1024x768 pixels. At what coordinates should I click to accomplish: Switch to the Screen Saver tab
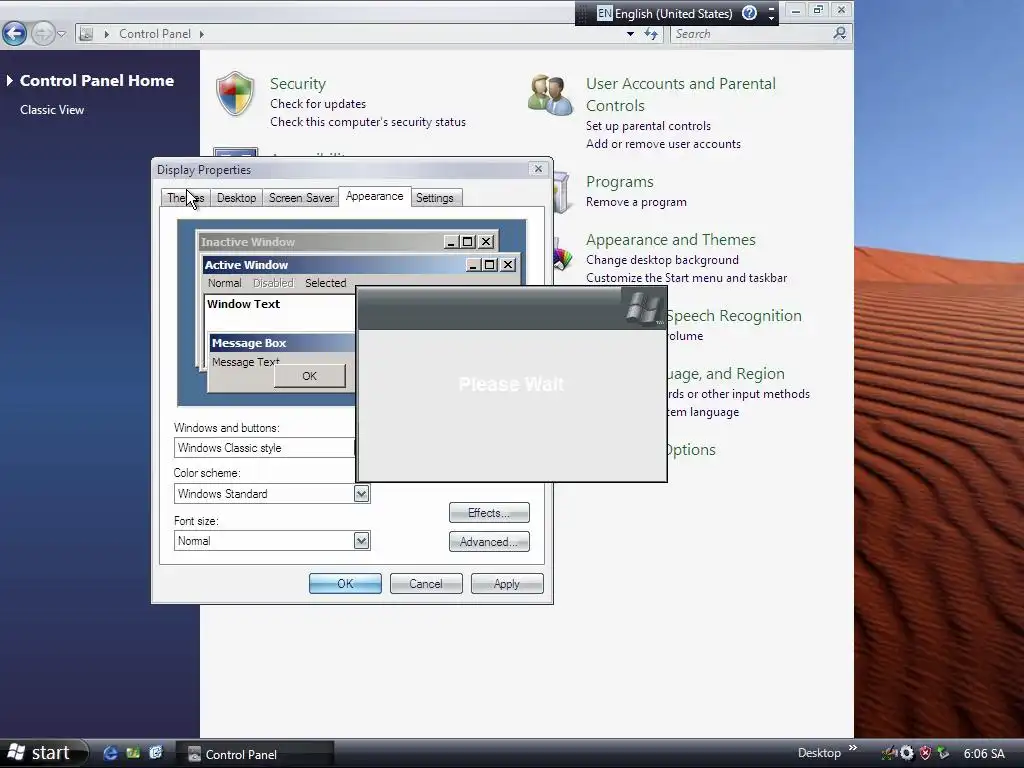point(301,198)
